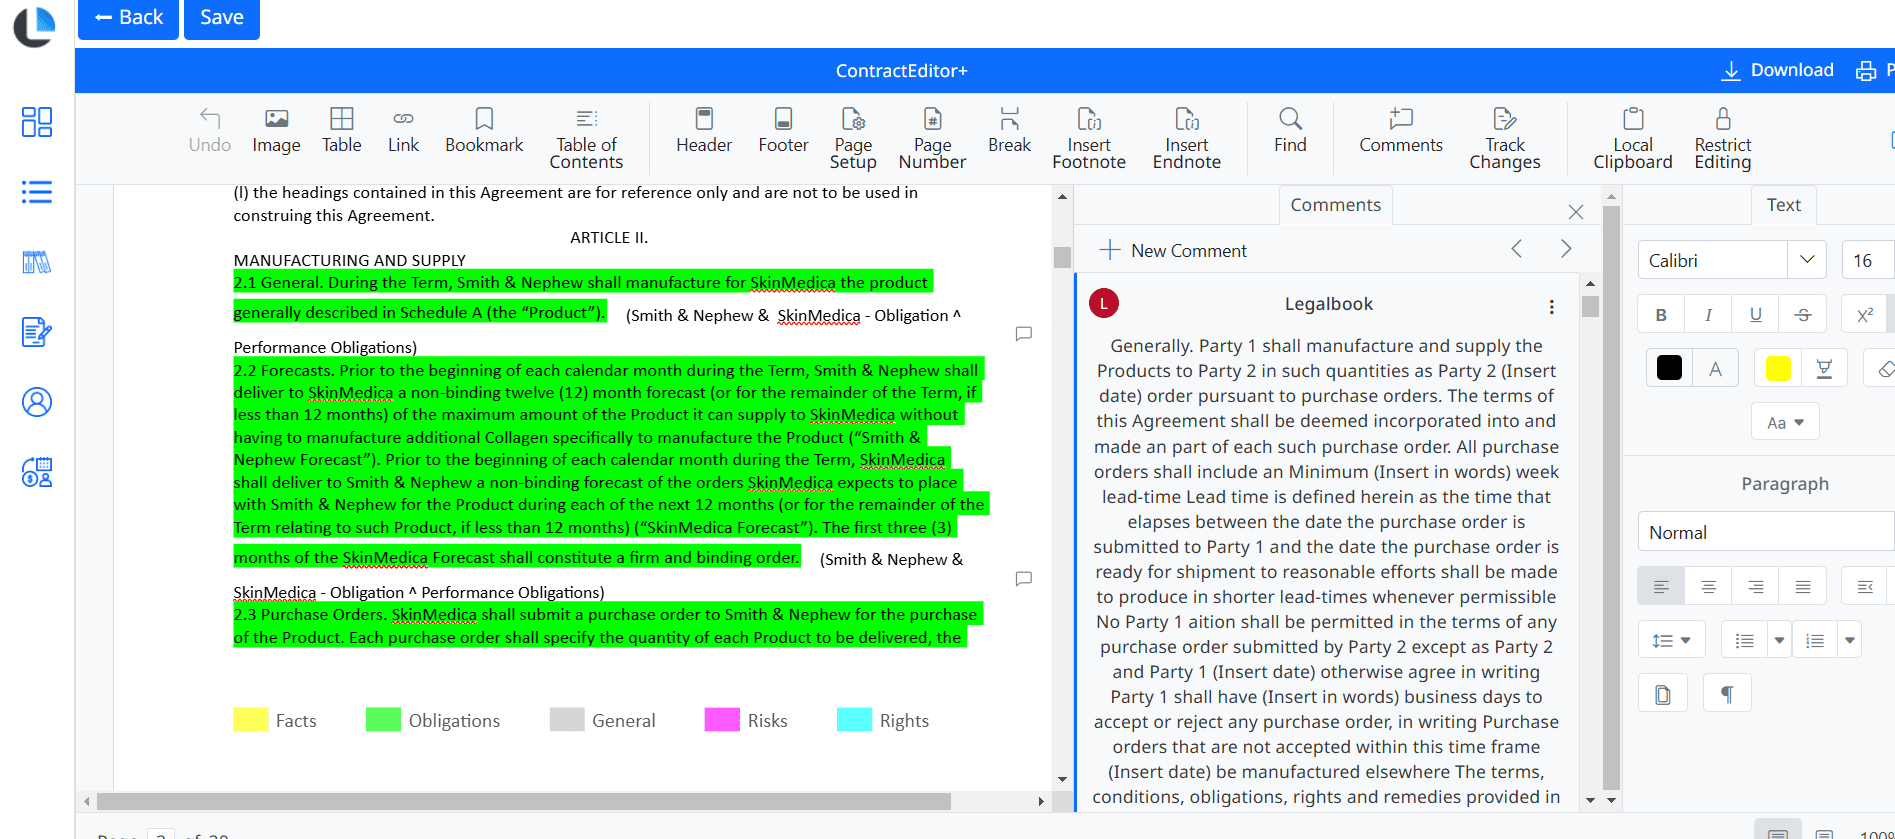This screenshot has height=839, width=1895.
Task: Expand the bullet list style arrow
Action: (x=1779, y=640)
